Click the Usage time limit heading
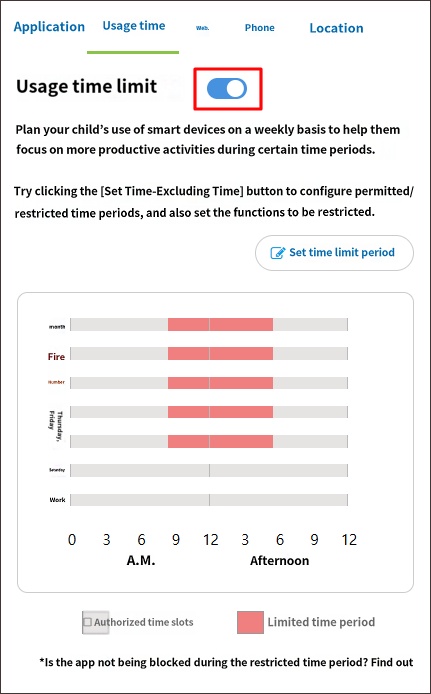This screenshot has height=694, width=431. pyautogui.click(x=86, y=86)
